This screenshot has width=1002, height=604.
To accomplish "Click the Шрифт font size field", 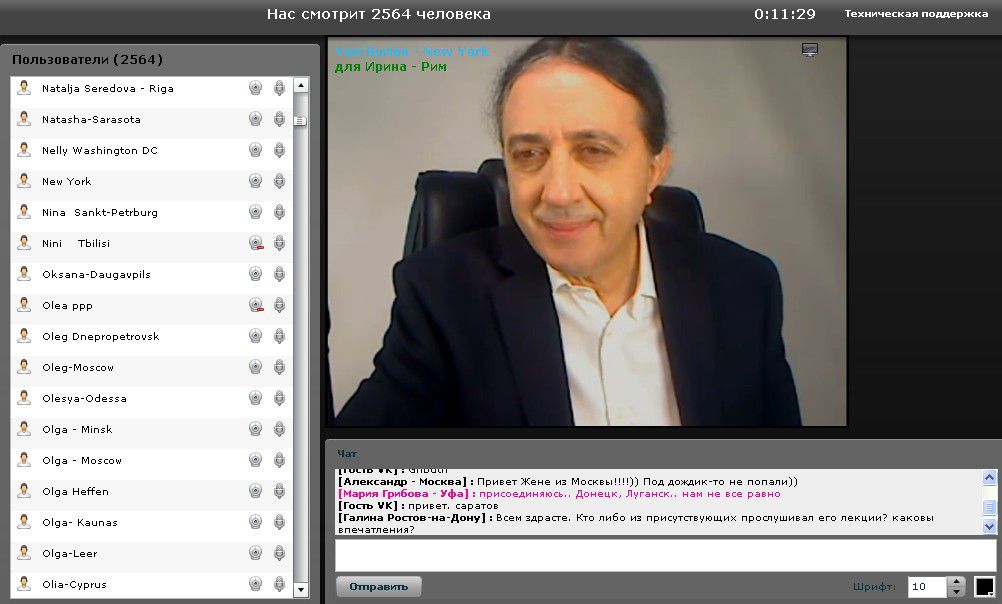I will tap(926, 586).
